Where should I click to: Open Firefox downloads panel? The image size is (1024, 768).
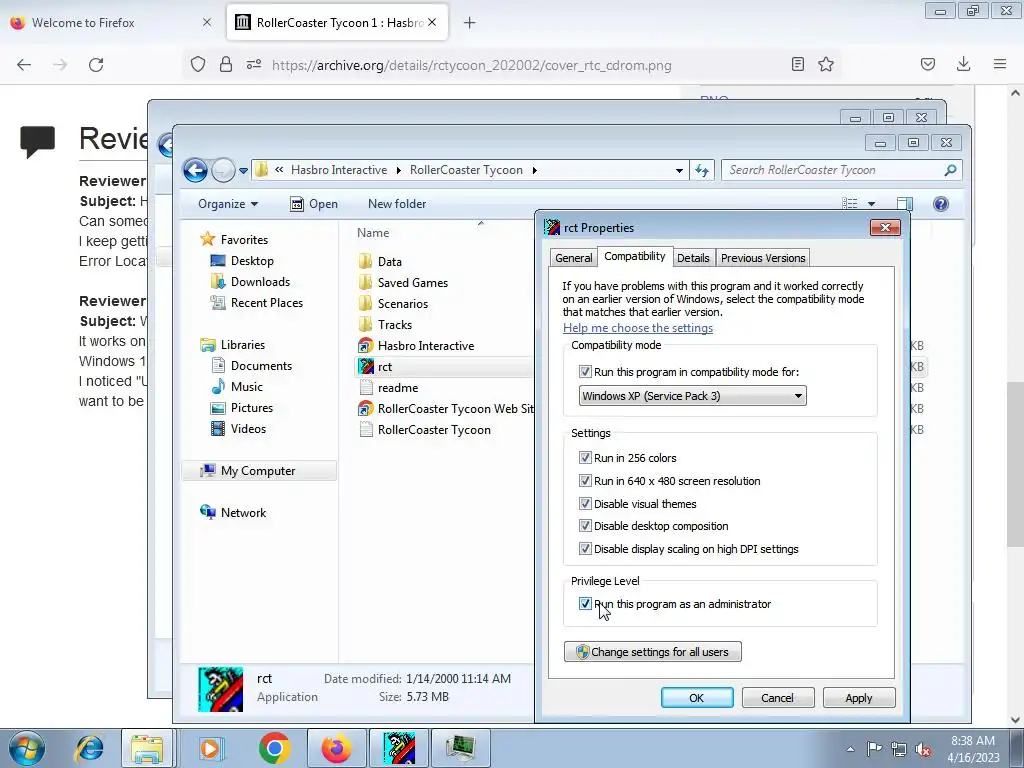[x=963, y=64]
